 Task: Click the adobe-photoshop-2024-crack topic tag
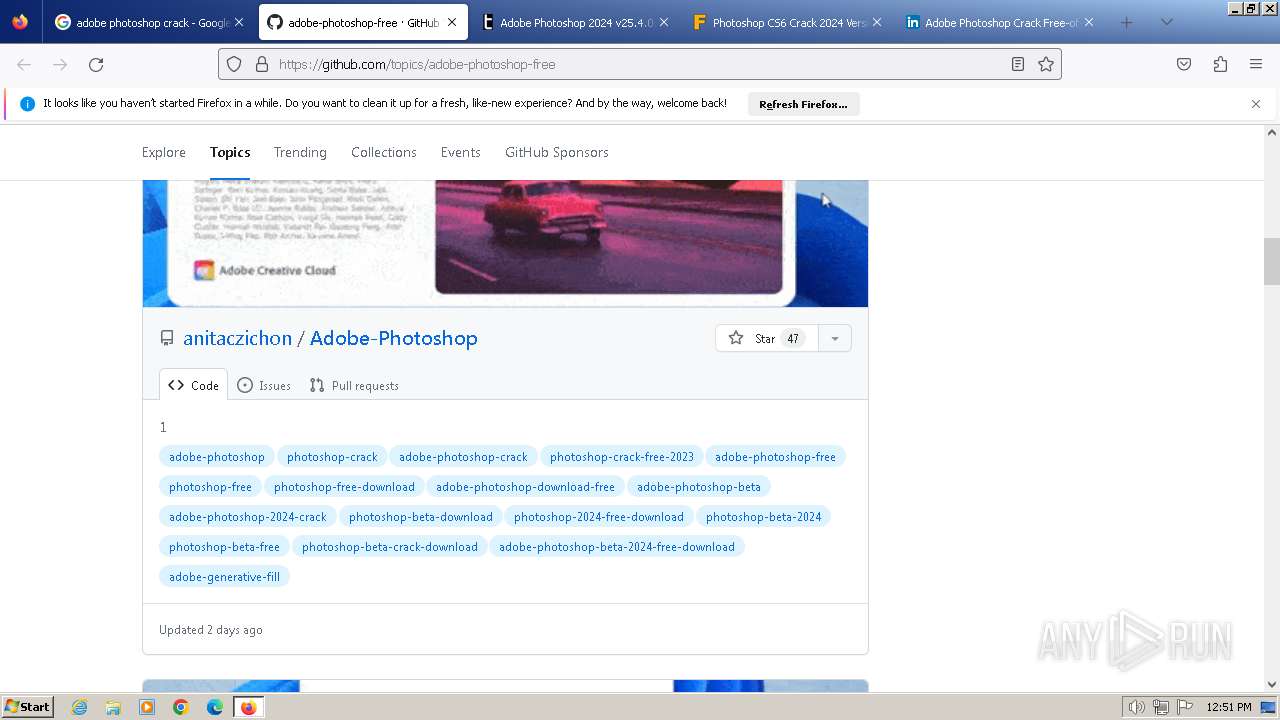click(x=248, y=517)
